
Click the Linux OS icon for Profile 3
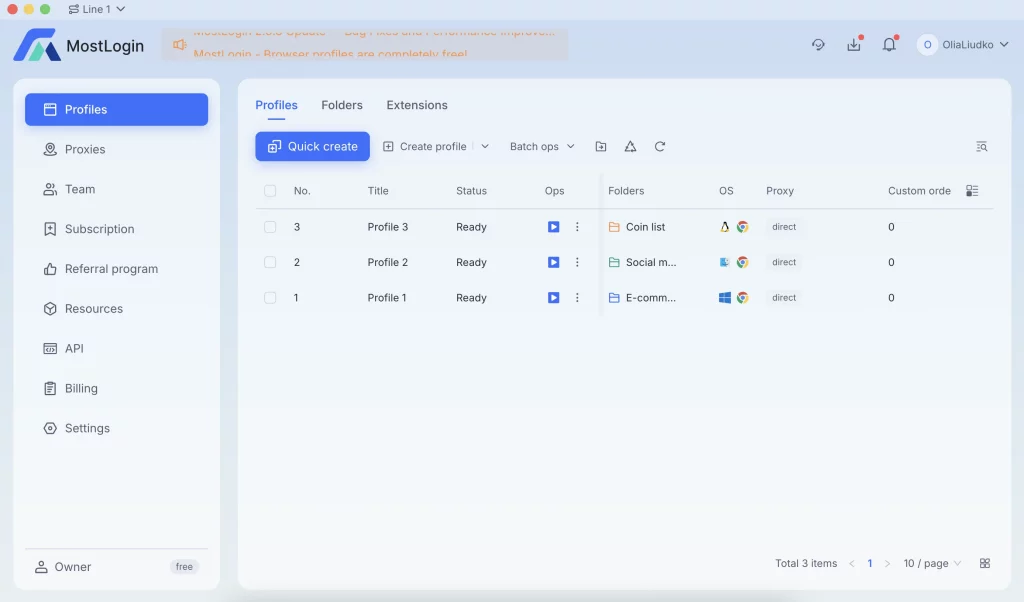pyautogui.click(x=724, y=227)
